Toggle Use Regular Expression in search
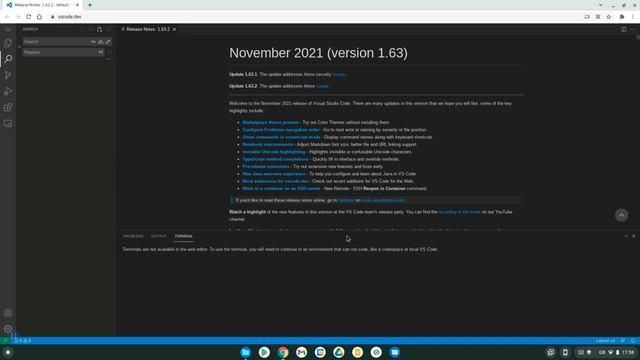Viewport: 640px width, 360px height. (x=108, y=42)
